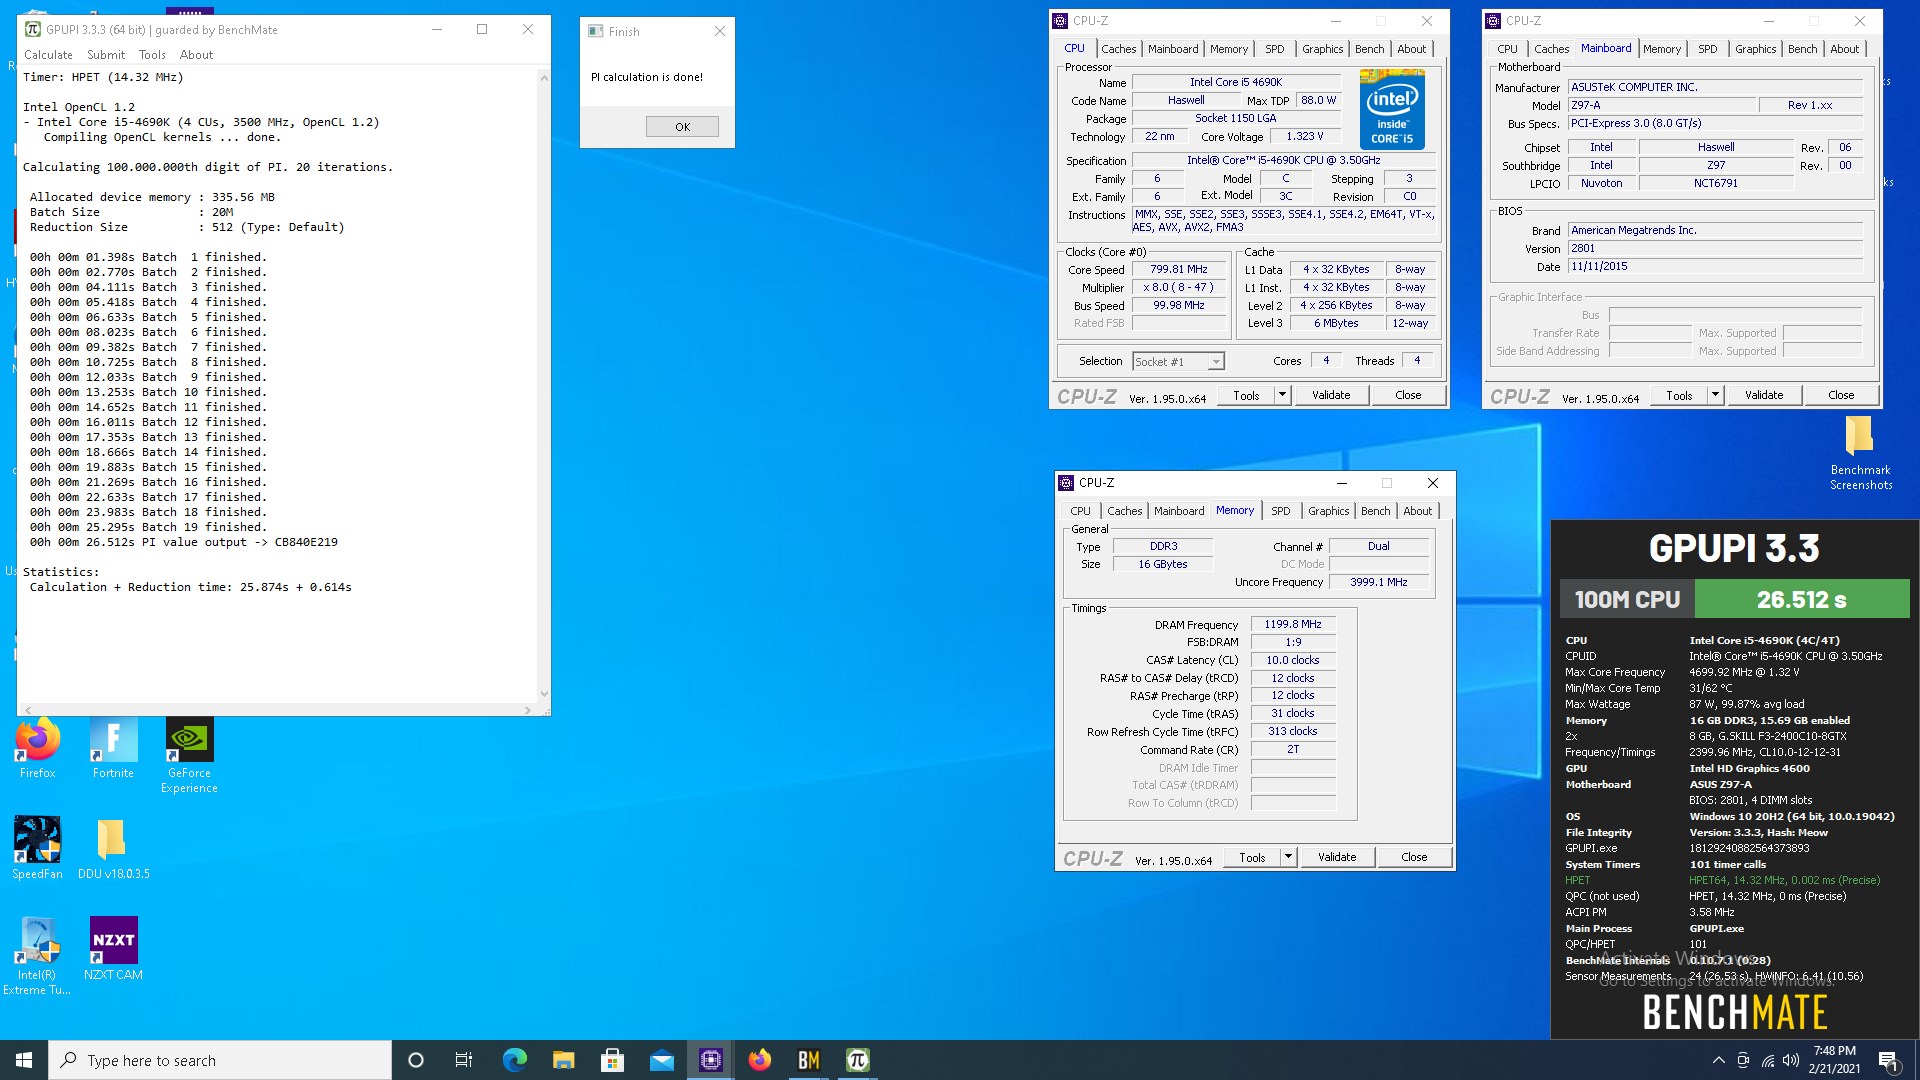Open the network status tray icon
1920x1080 pixels.
1767,1060
